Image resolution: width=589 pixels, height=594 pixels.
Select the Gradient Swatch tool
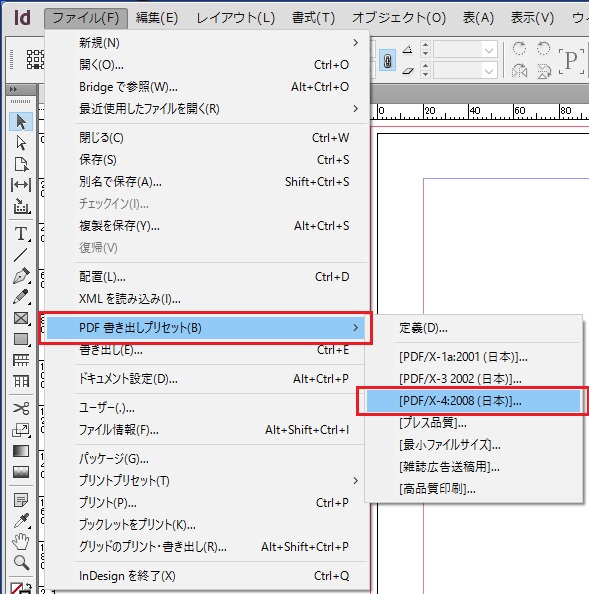click(21, 451)
